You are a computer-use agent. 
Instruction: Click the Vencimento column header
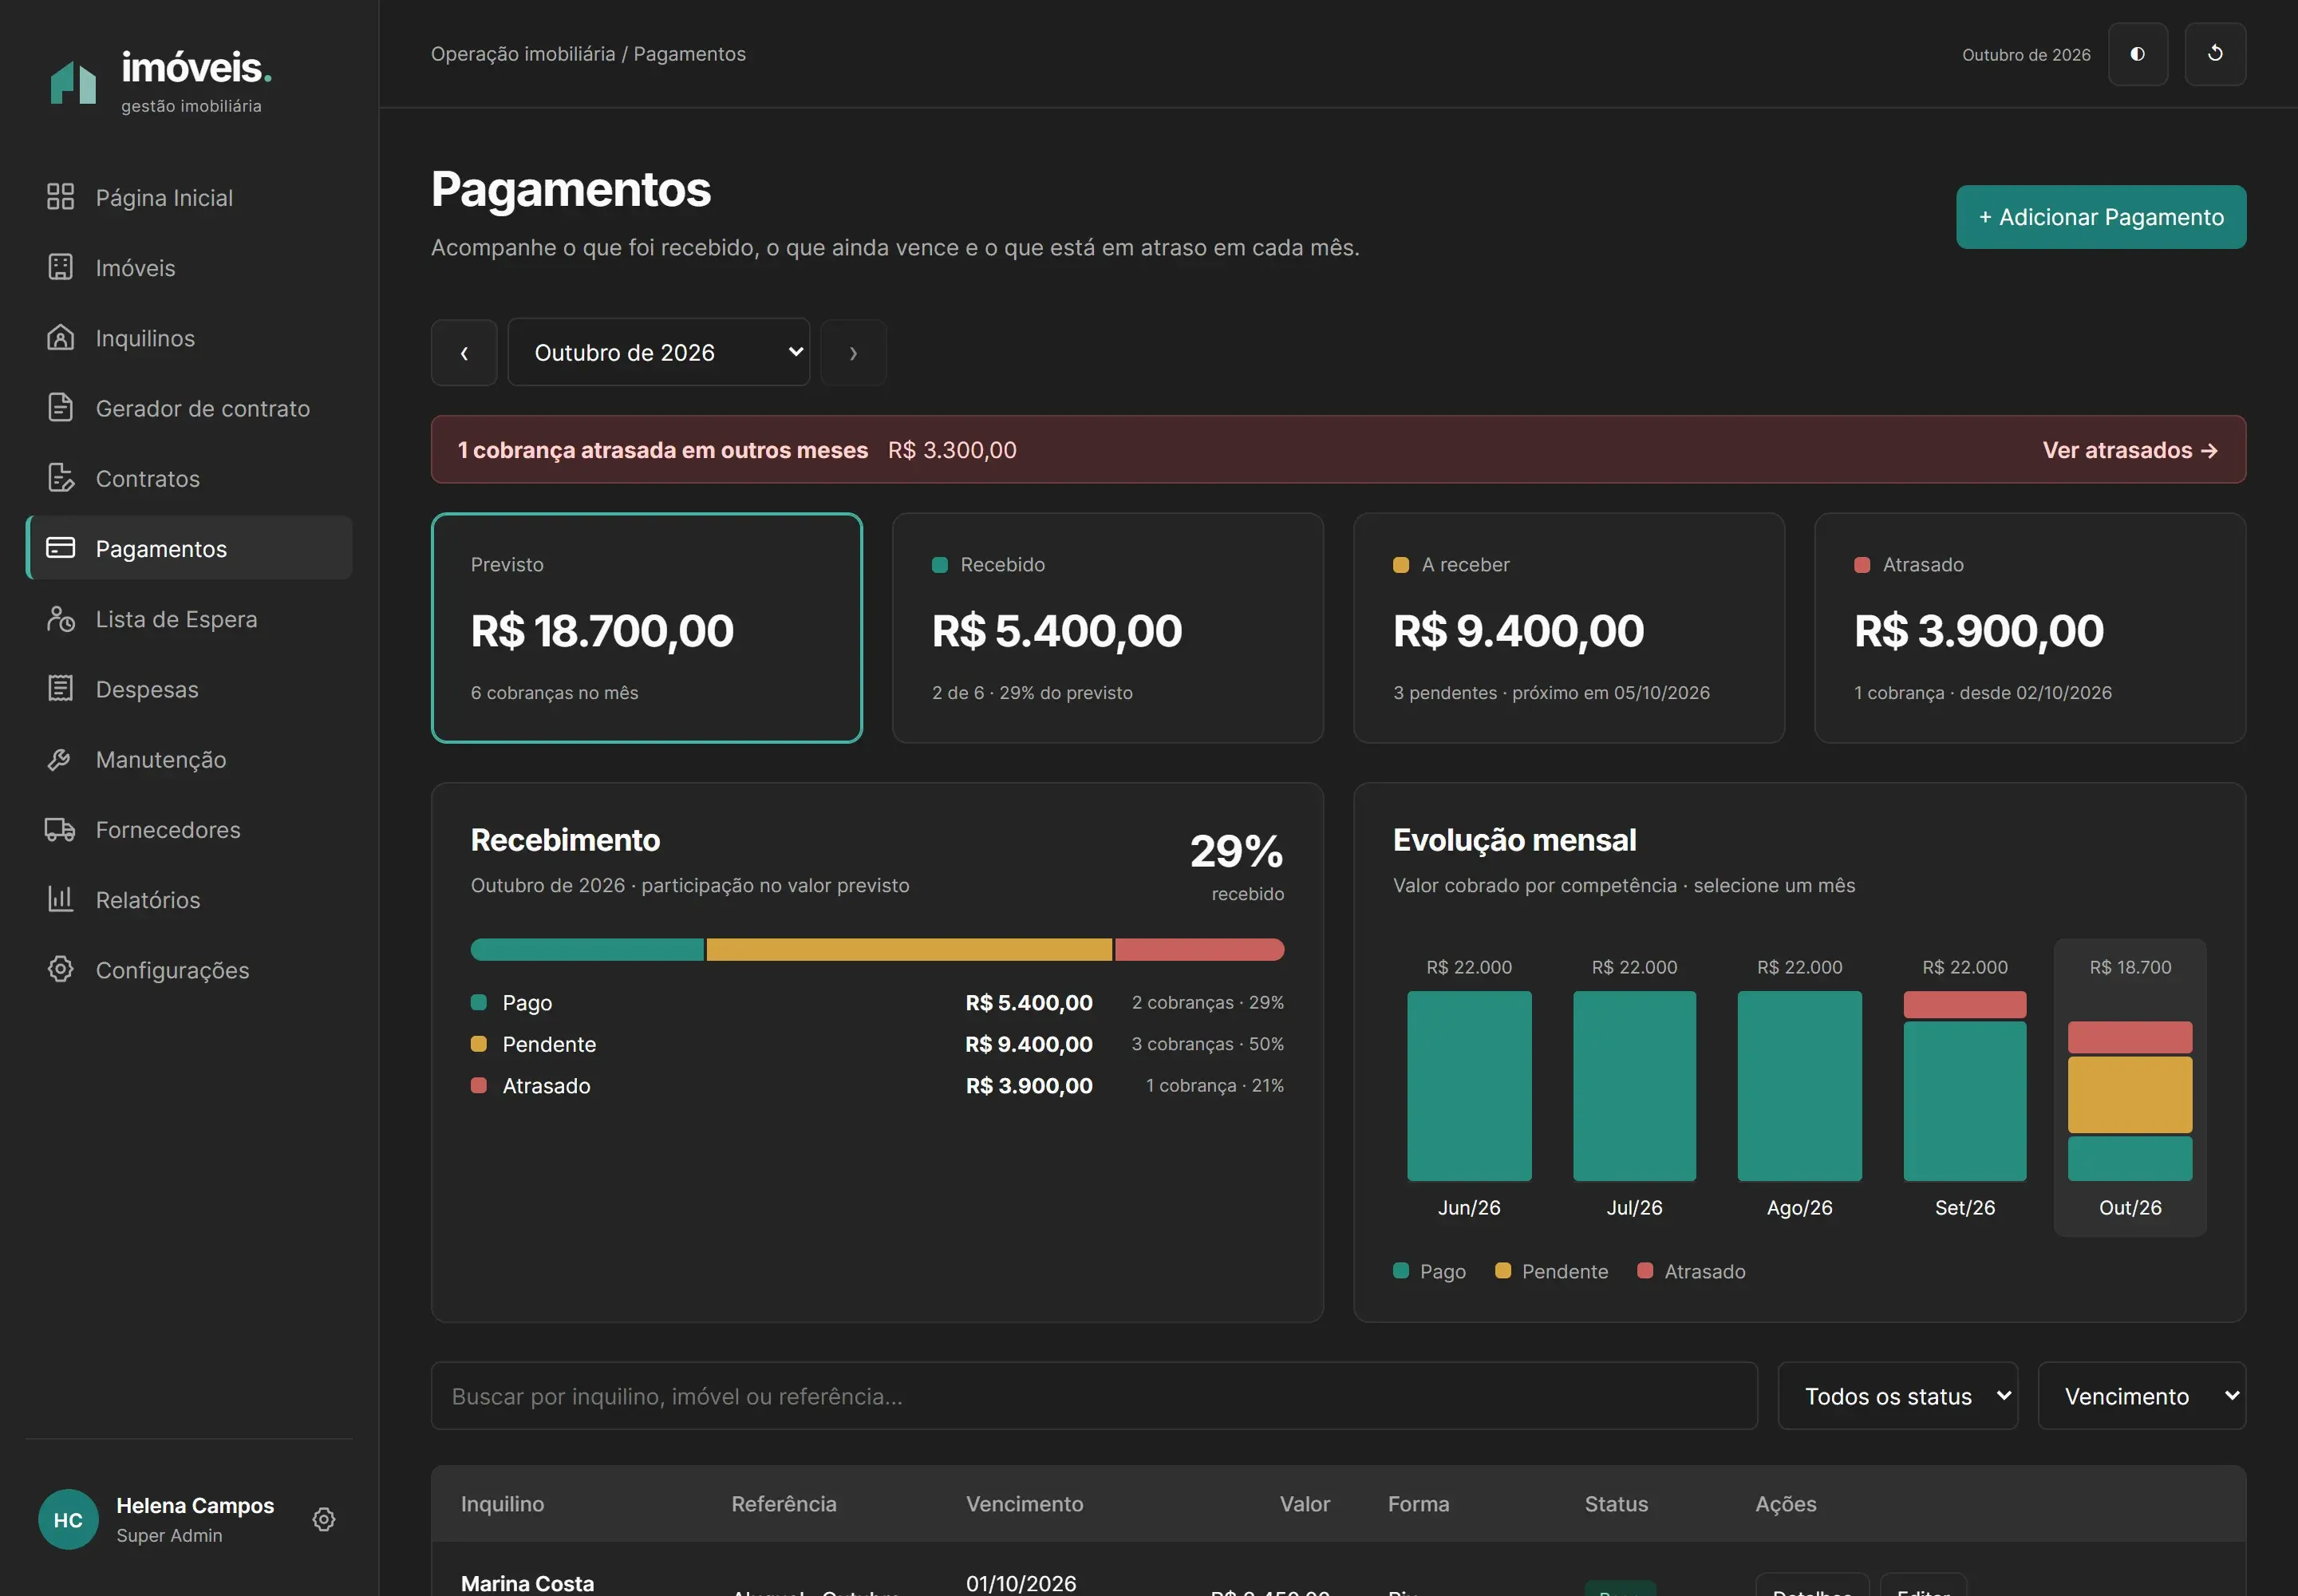[1024, 1503]
